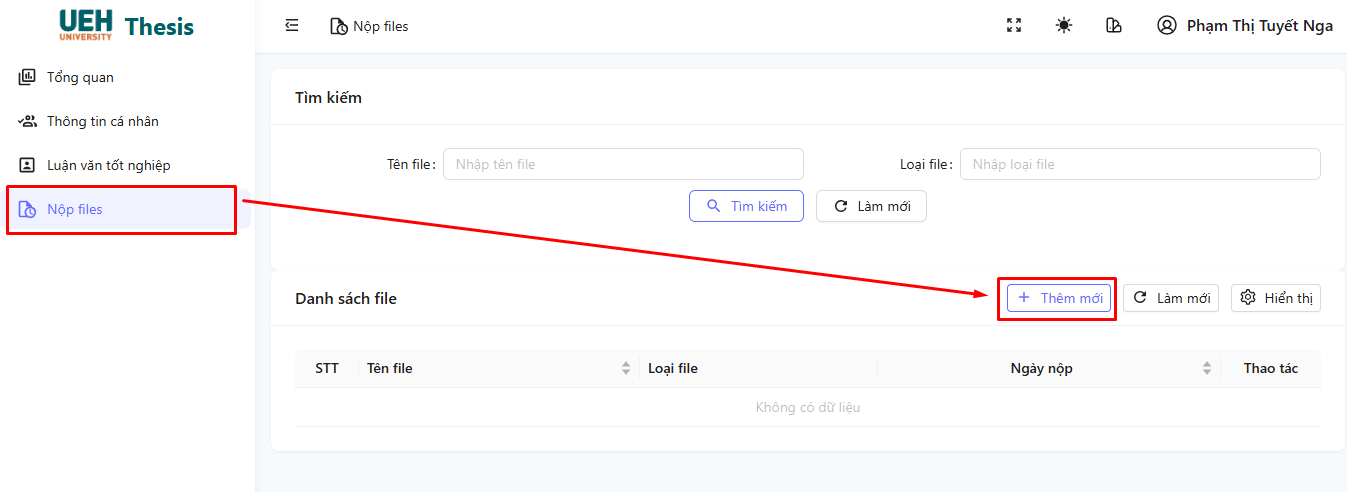Open the Luận văn tốt nghiệp section
The width and height of the screenshot is (1347, 492).
tap(108, 165)
